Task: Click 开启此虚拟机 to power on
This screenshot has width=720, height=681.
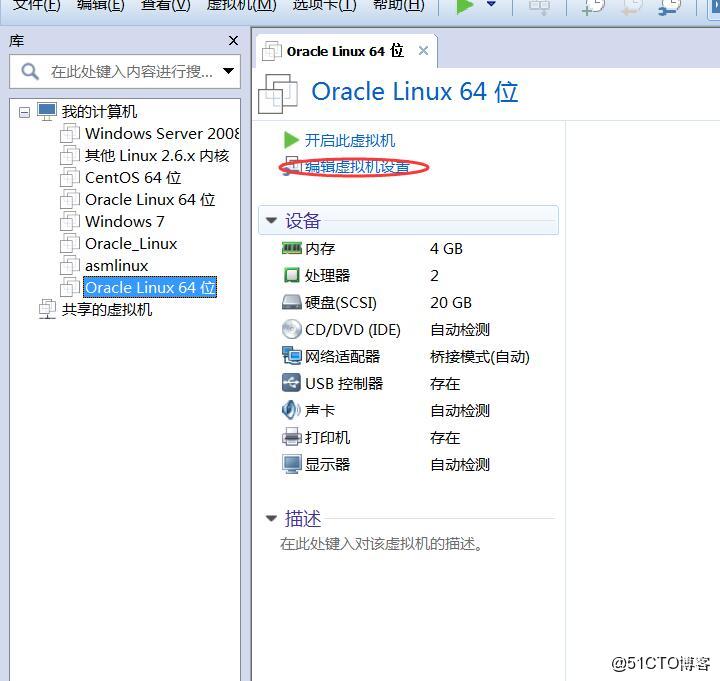Action: 350,141
